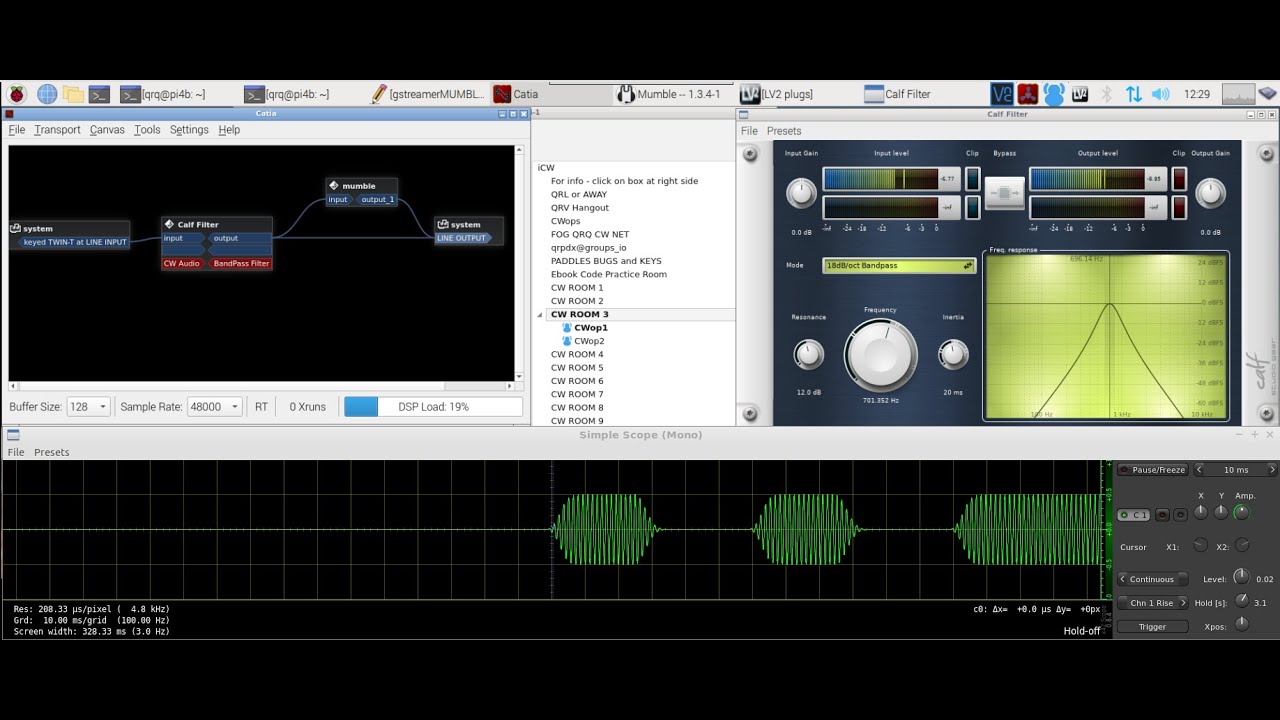The height and width of the screenshot is (720, 1280).
Task: Click the blue VNC tray icon
Action: pyautogui.click(x=1002, y=94)
